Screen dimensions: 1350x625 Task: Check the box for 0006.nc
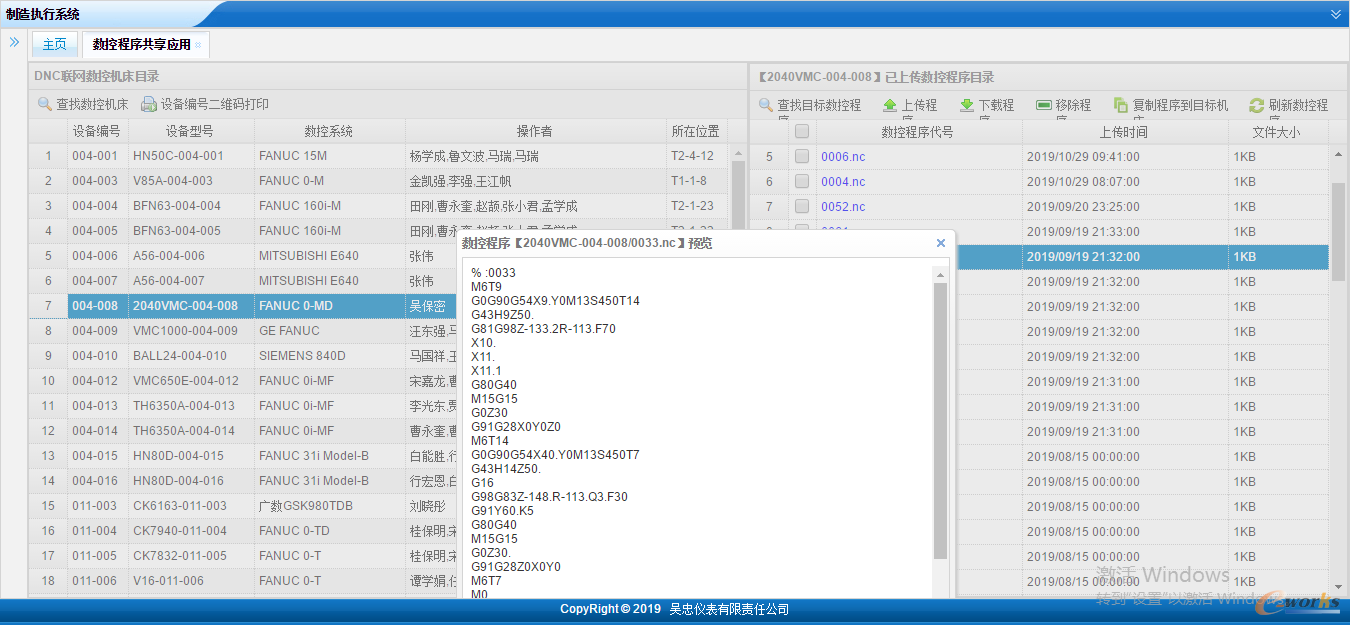[x=802, y=156]
